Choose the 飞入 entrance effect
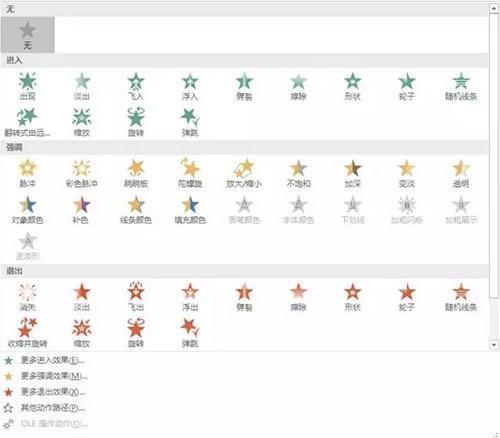This screenshot has width=500, height=438. [136, 86]
